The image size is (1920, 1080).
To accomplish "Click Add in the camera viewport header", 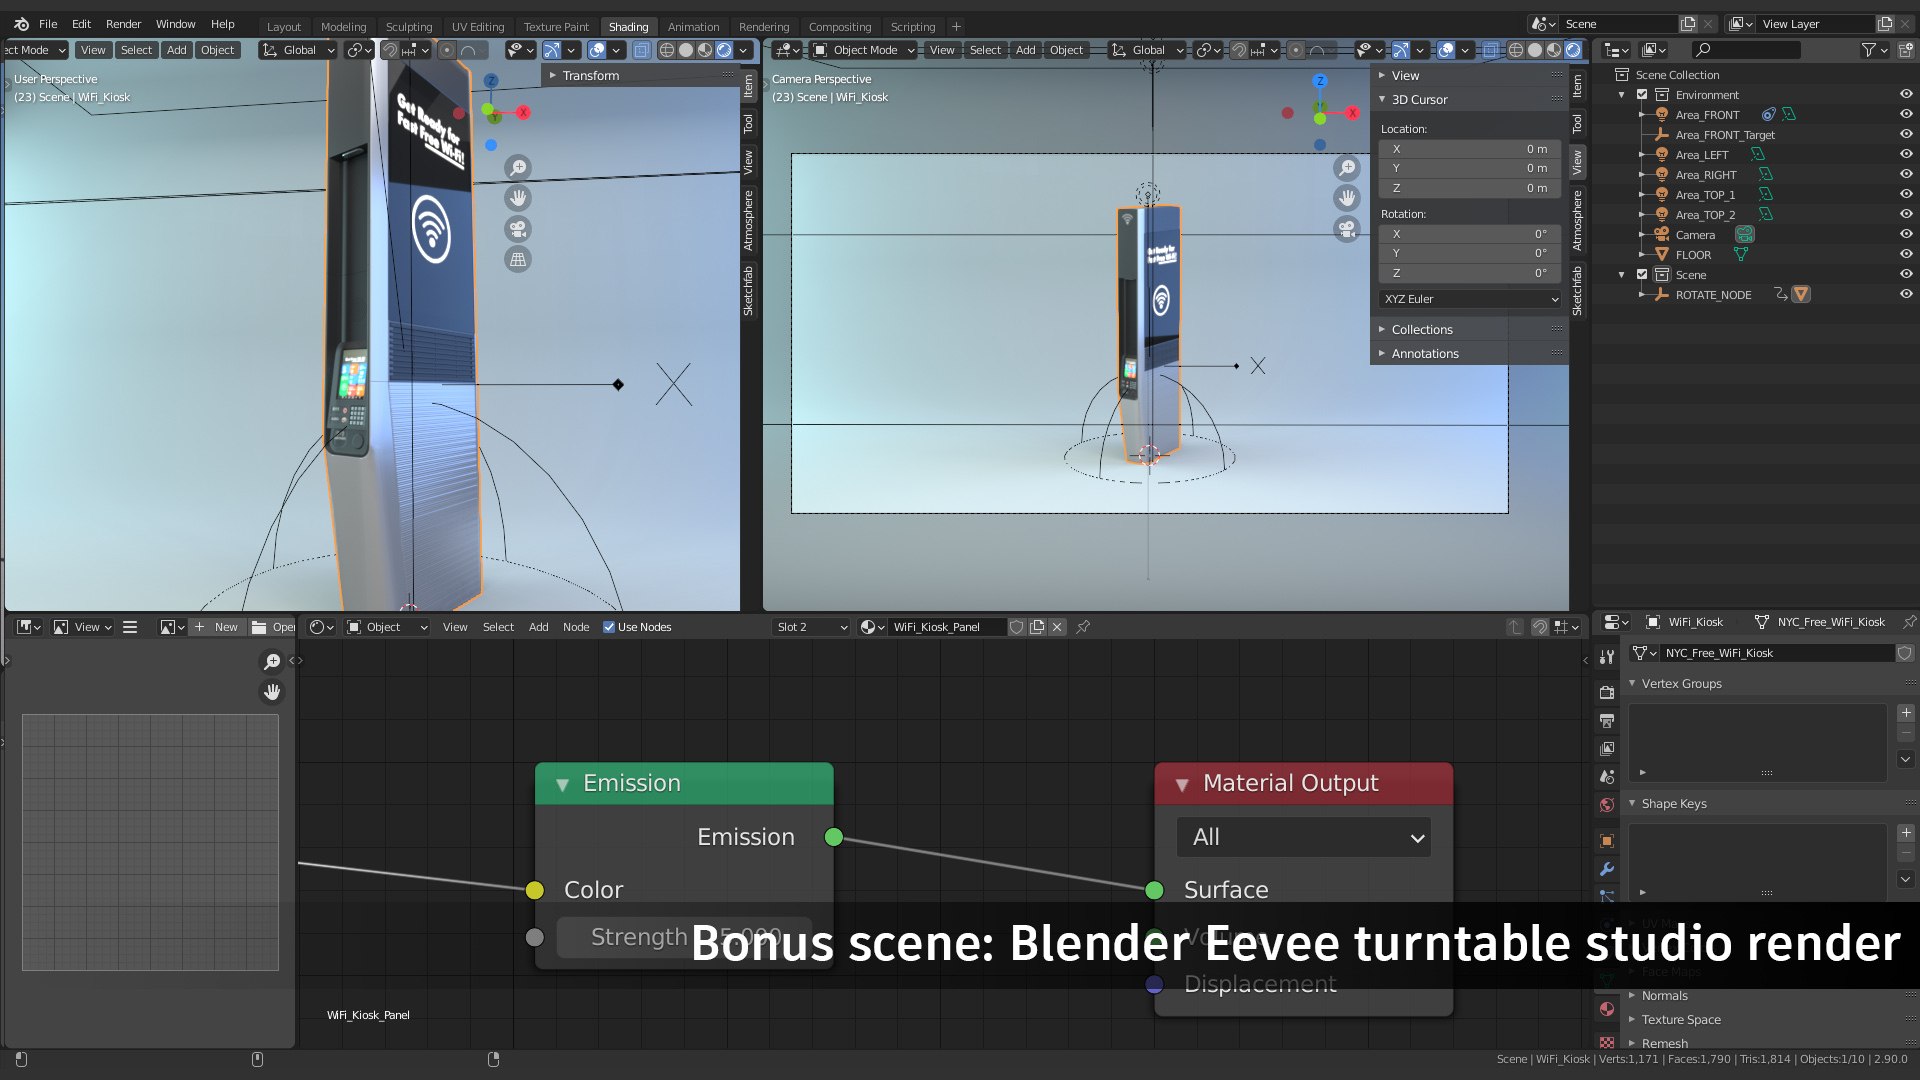I will (x=1026, y=50).
